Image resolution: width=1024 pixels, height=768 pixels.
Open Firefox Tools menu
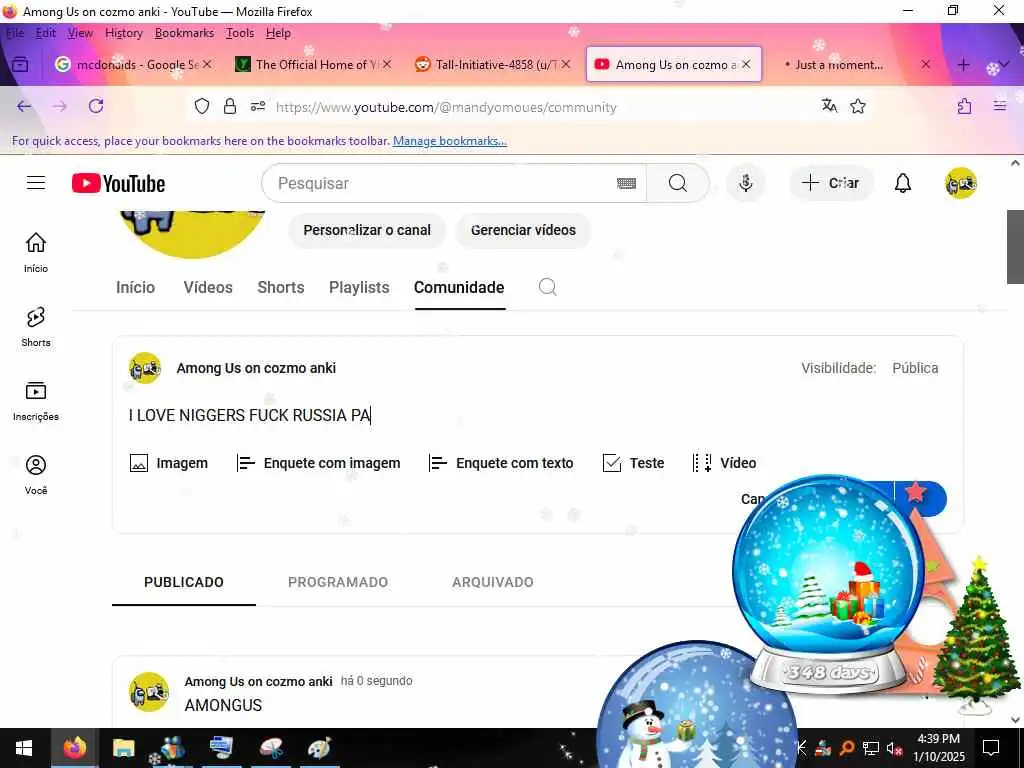coord(240,33)
